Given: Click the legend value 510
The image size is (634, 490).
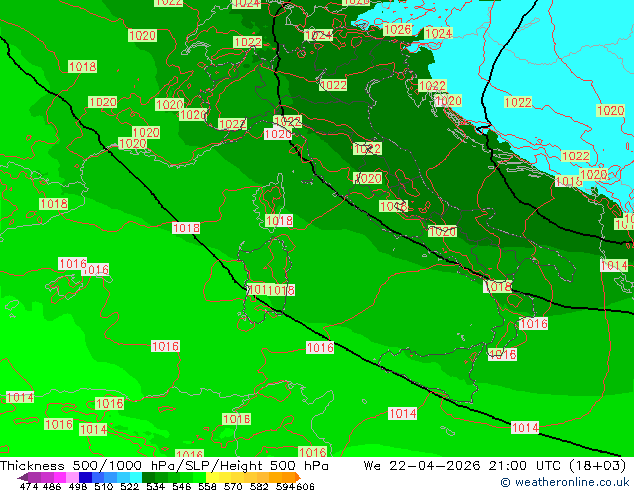Looking at the screenshot, I should [x=104, y=486].
